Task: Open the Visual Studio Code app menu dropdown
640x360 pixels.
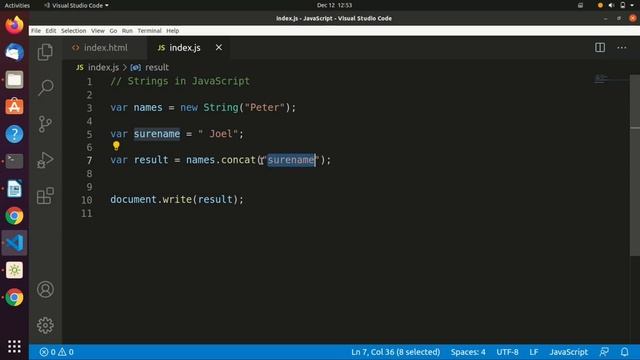Action: pyautogui.click(x=77, y=5)
